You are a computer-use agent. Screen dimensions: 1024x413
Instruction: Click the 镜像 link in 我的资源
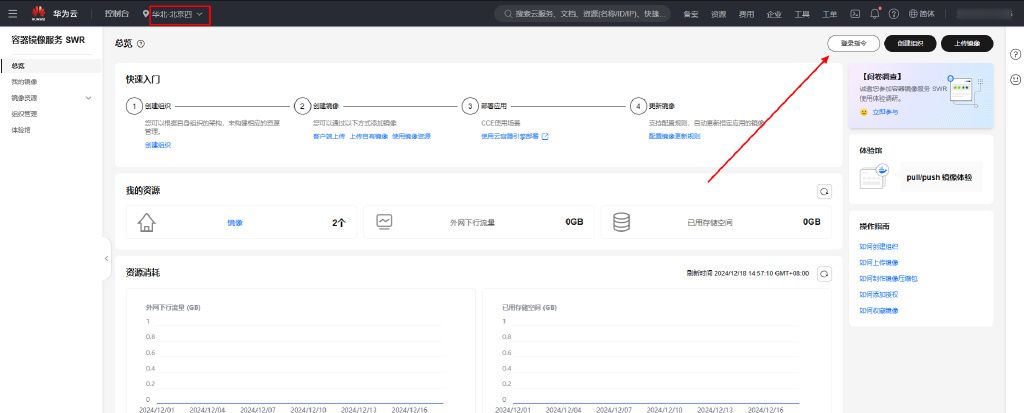pos(234,223)
